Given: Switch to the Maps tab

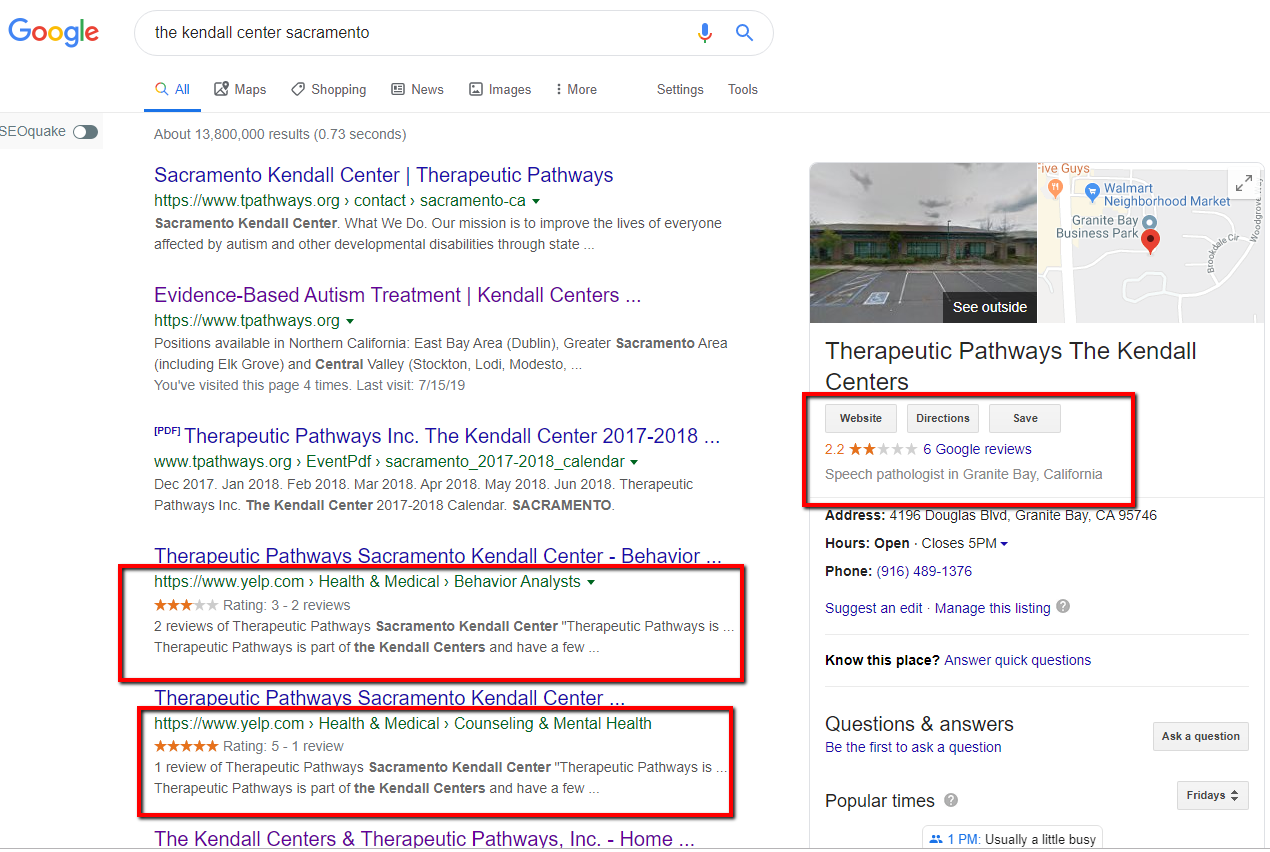Looking at the screenshot, I should pos(240,89).
